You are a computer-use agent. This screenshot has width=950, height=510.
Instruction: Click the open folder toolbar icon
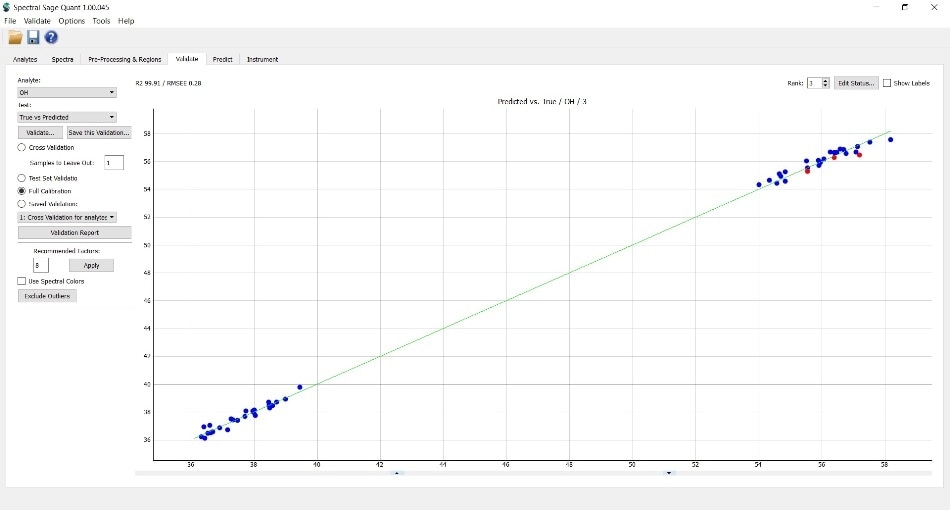pos(15,37)
